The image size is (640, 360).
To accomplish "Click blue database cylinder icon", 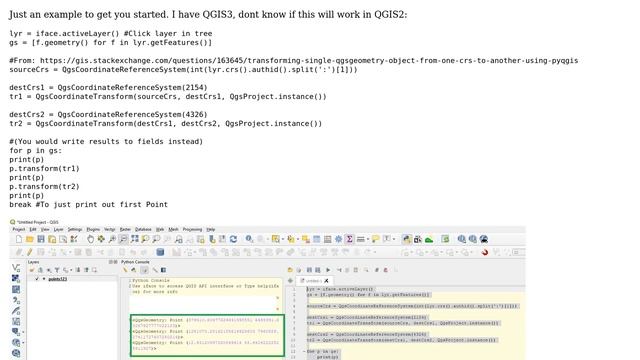I will pos(160,252).
